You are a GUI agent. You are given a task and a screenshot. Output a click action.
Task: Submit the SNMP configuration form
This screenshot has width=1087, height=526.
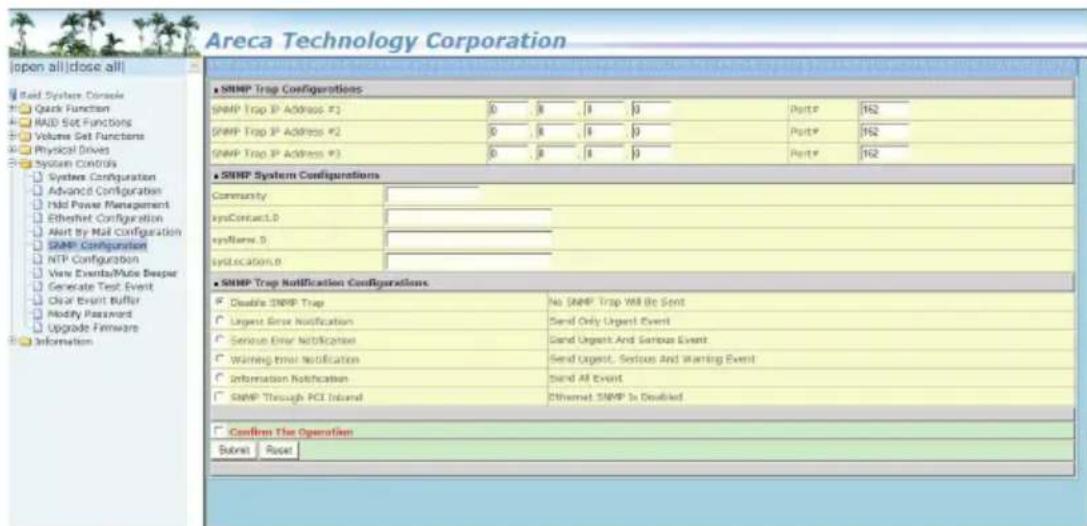[x=232, y=450]
